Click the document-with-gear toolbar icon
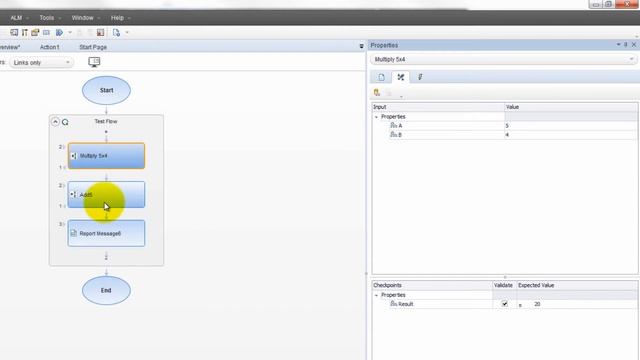Screen dimensions: 640x360 pyautogui.click(x=116, y=32)
